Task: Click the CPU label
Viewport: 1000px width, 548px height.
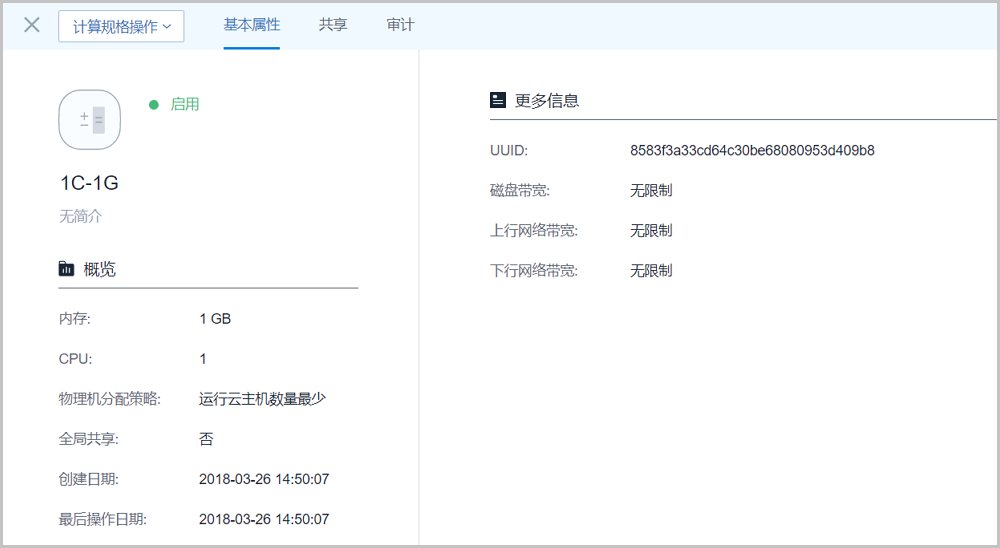Action: [x=75, y=359]
